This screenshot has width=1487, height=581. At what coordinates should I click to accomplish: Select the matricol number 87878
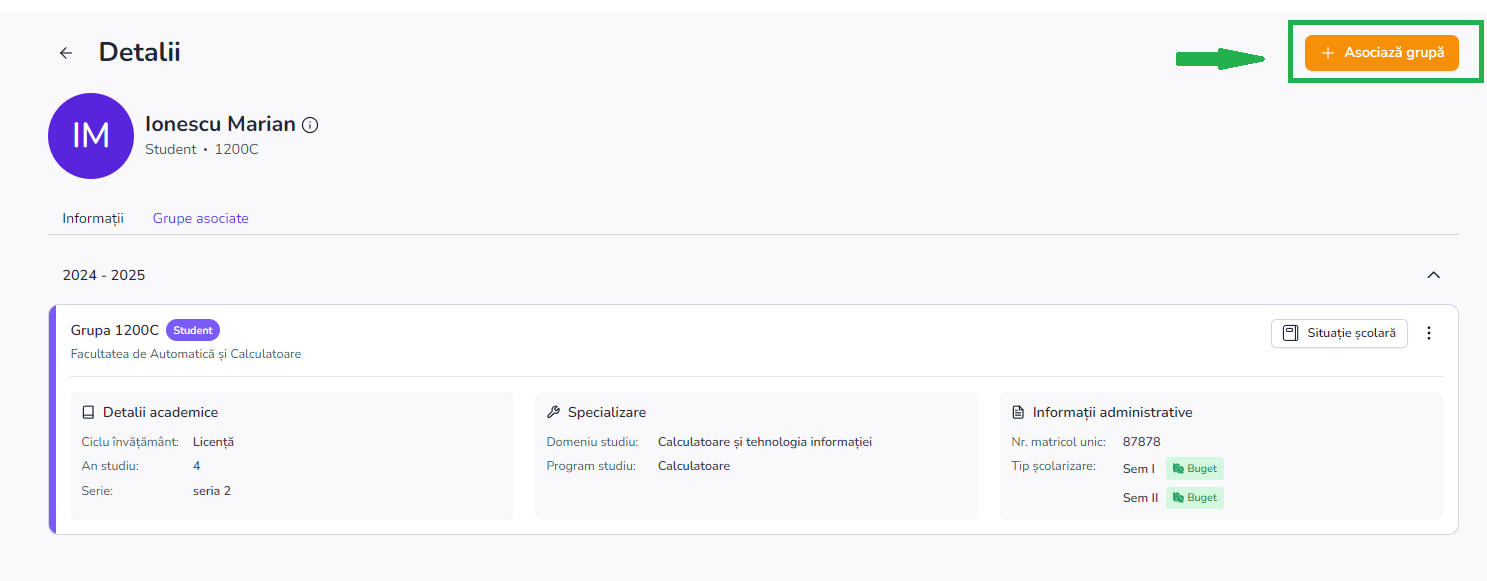click(1141, 441)
